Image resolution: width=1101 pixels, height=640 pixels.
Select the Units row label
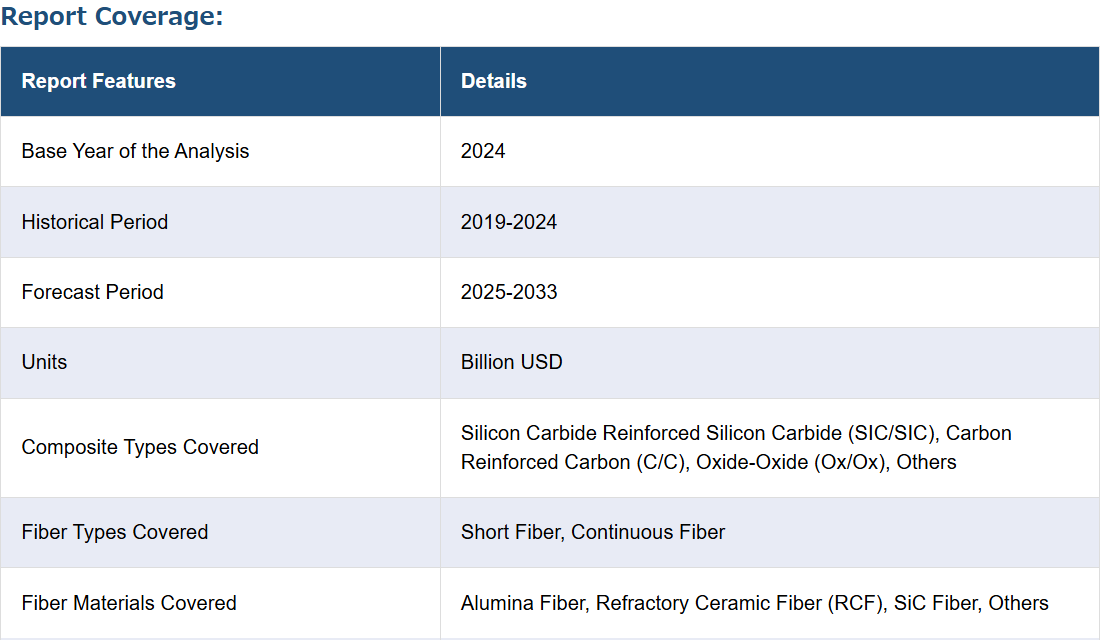pyautogui.click(x=44, y=362)
